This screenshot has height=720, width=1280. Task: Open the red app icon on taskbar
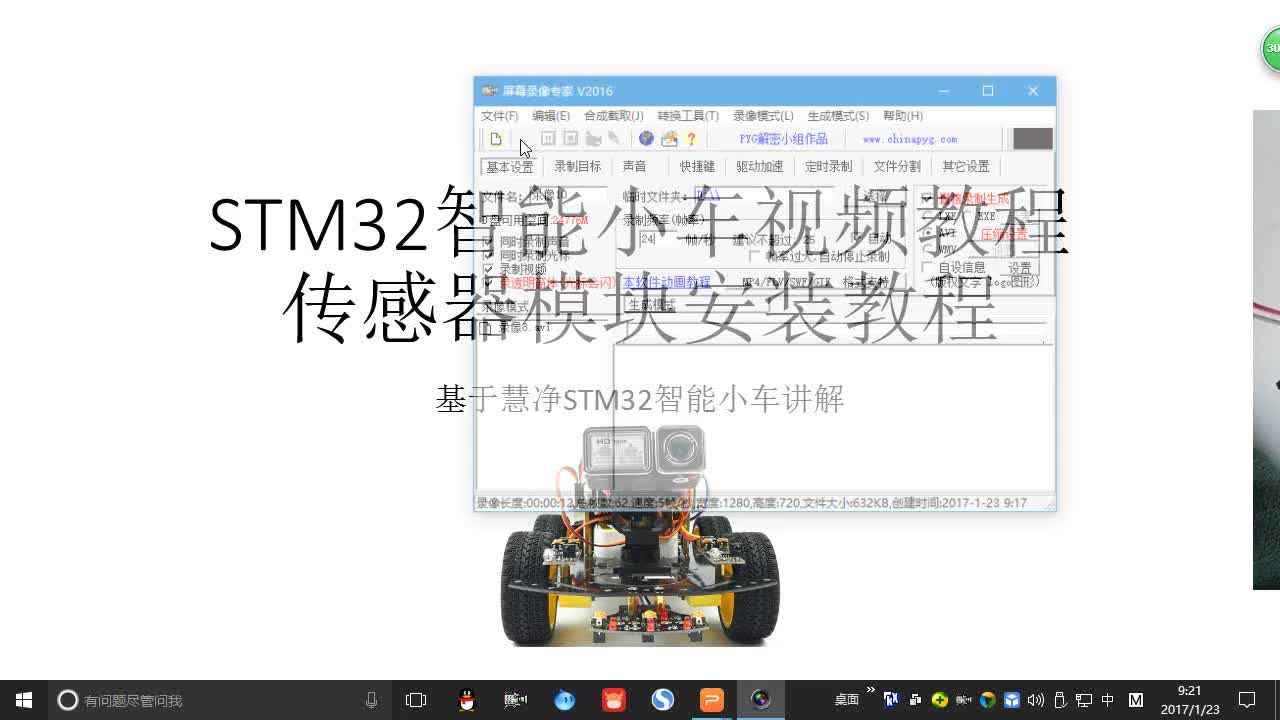pyautogui.click(x=614, y=700)
